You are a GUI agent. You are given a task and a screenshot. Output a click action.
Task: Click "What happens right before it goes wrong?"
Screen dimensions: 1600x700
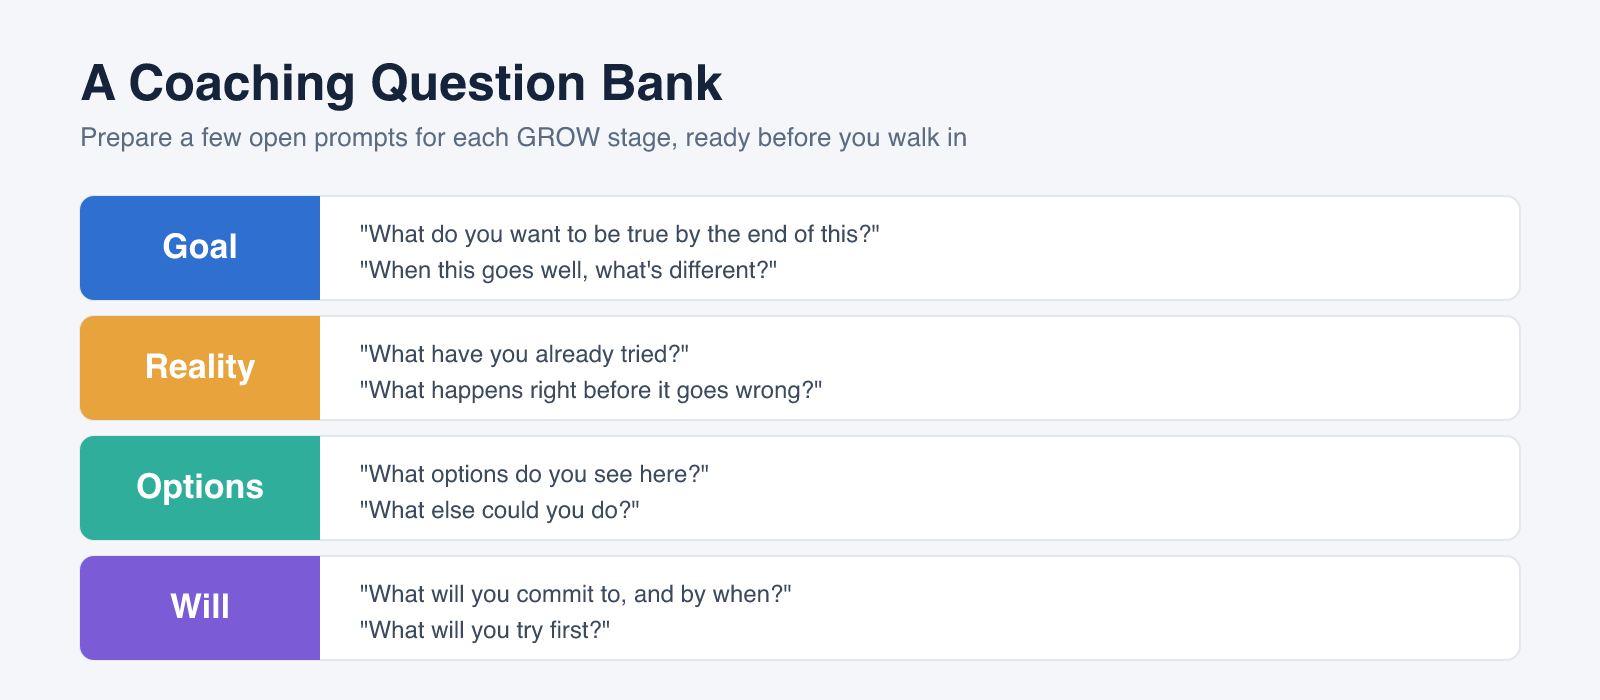tap(590, 390)
